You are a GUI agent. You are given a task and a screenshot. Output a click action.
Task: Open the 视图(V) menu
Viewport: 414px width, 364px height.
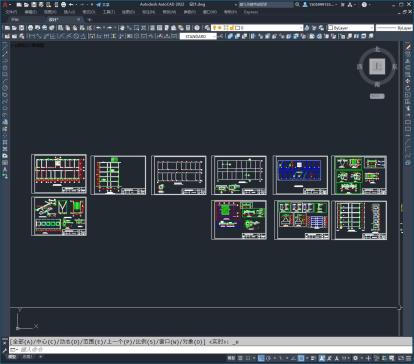tap(50, 12)
